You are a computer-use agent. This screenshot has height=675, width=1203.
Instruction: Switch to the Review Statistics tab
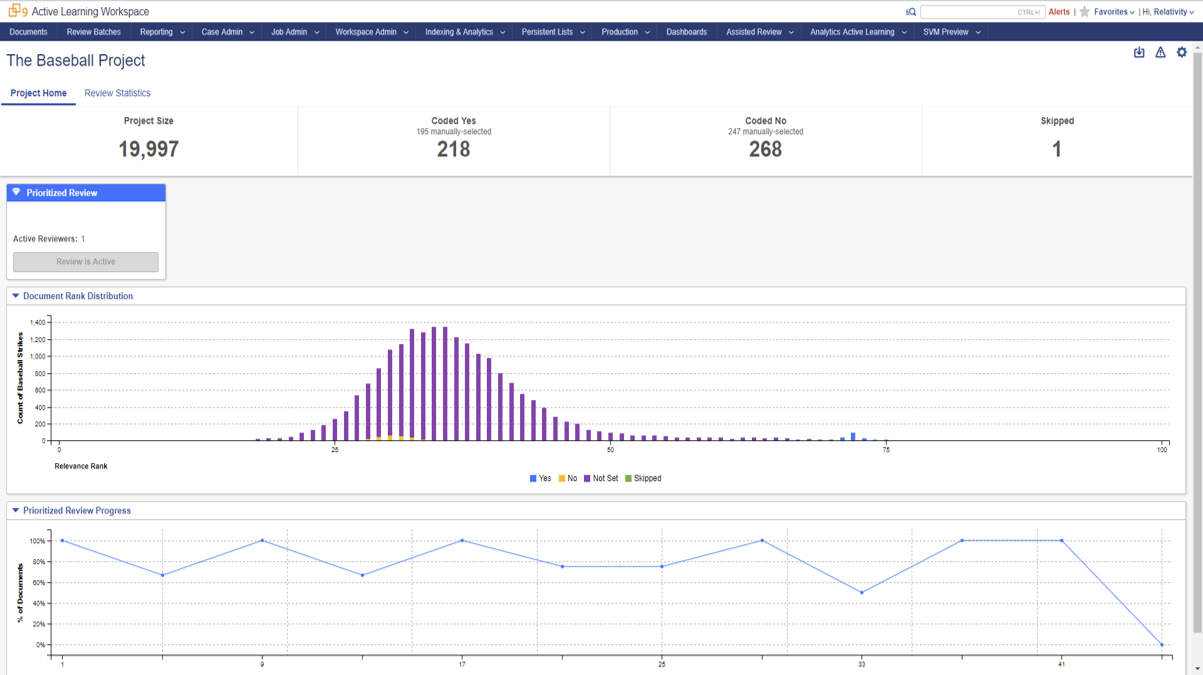[x=117, y=92]
